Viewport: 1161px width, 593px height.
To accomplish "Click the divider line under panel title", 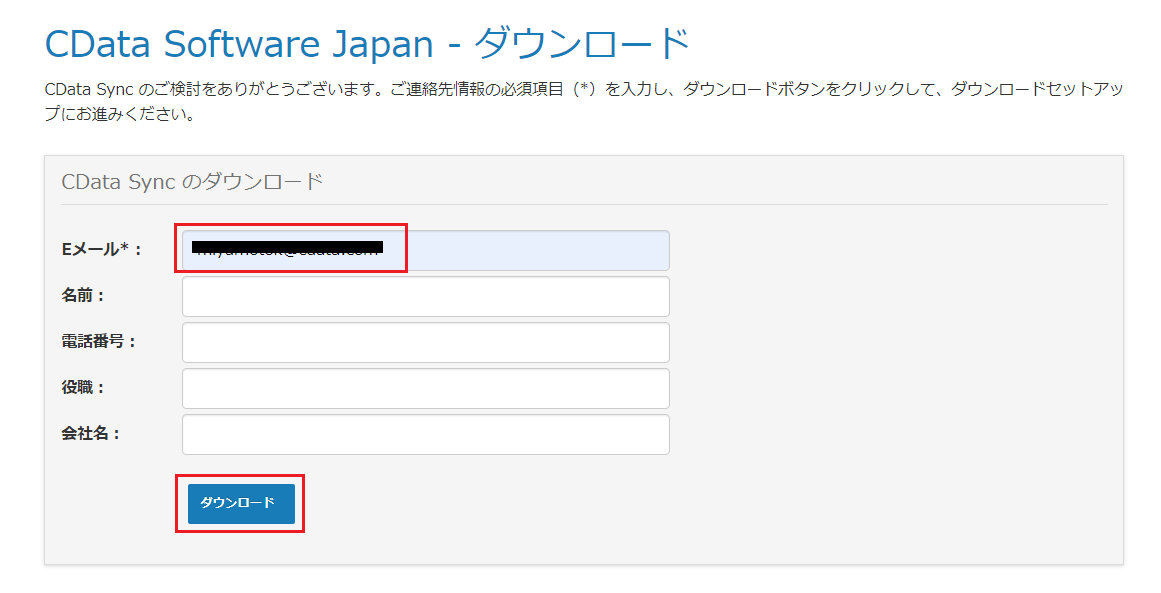I will tap(584, 204).
